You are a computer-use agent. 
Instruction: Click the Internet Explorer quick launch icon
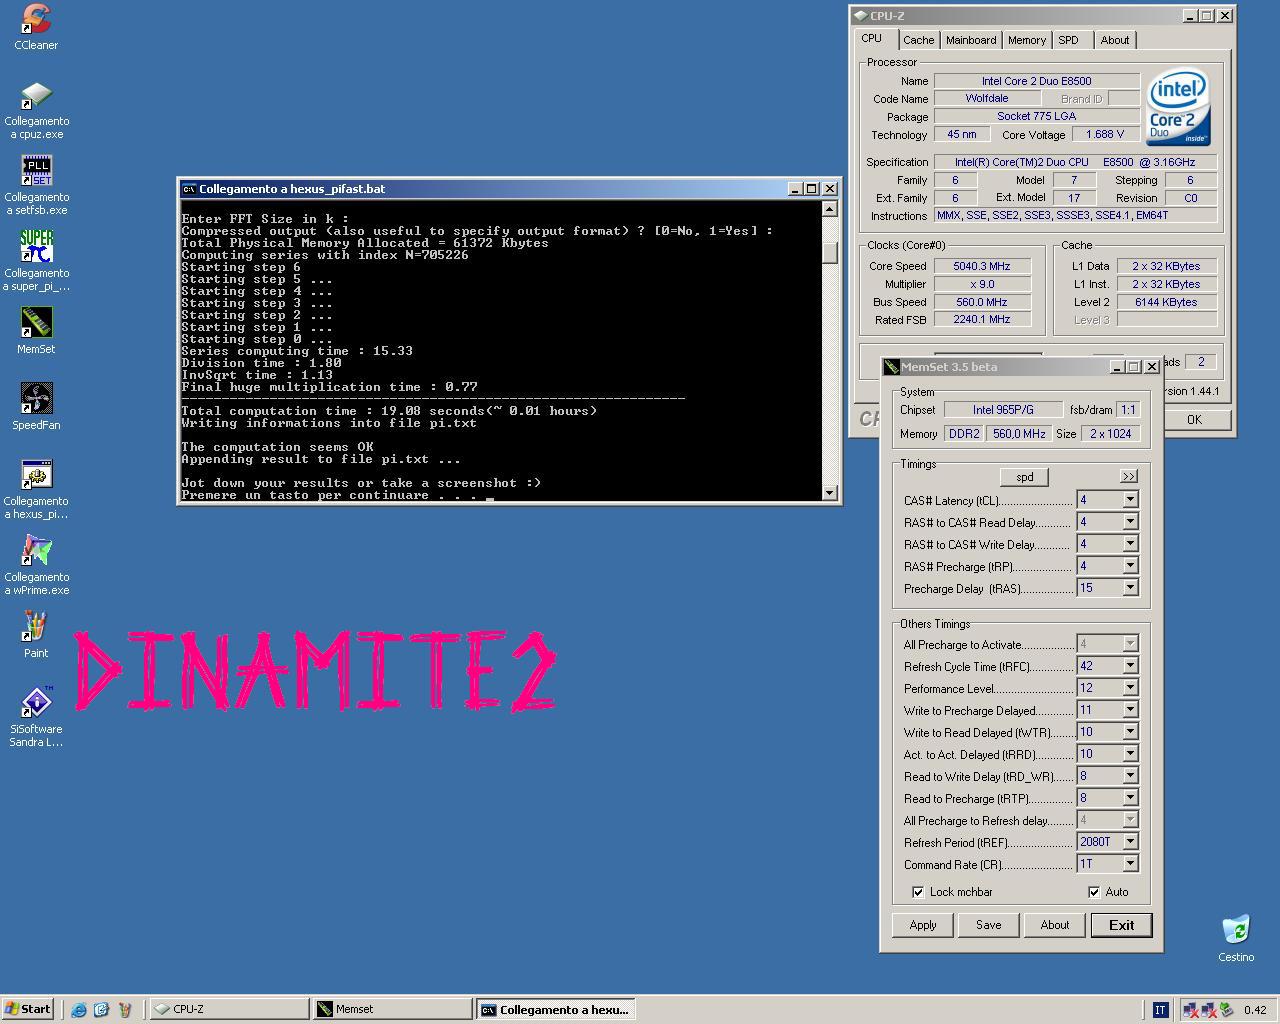[x=79, y=1009]
